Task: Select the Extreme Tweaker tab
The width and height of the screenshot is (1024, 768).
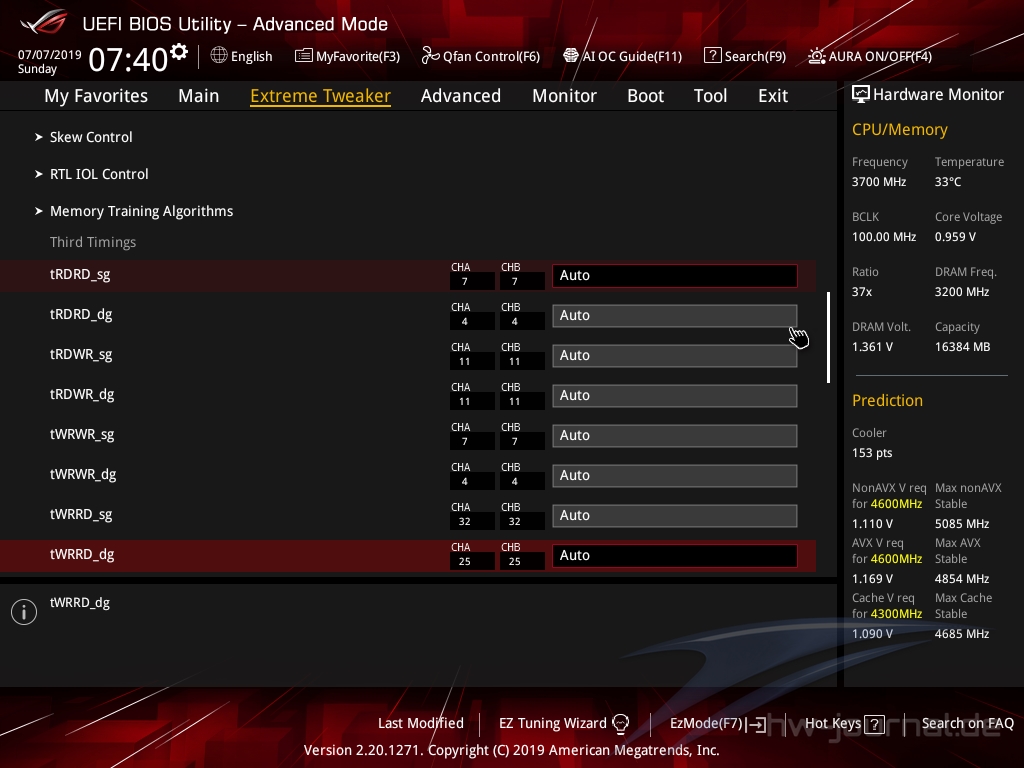Action: point(321,96)
